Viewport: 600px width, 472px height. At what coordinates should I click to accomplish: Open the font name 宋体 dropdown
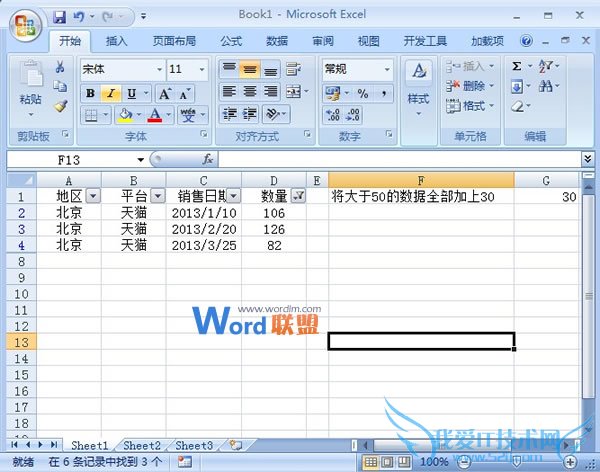(x=160, y=69)
